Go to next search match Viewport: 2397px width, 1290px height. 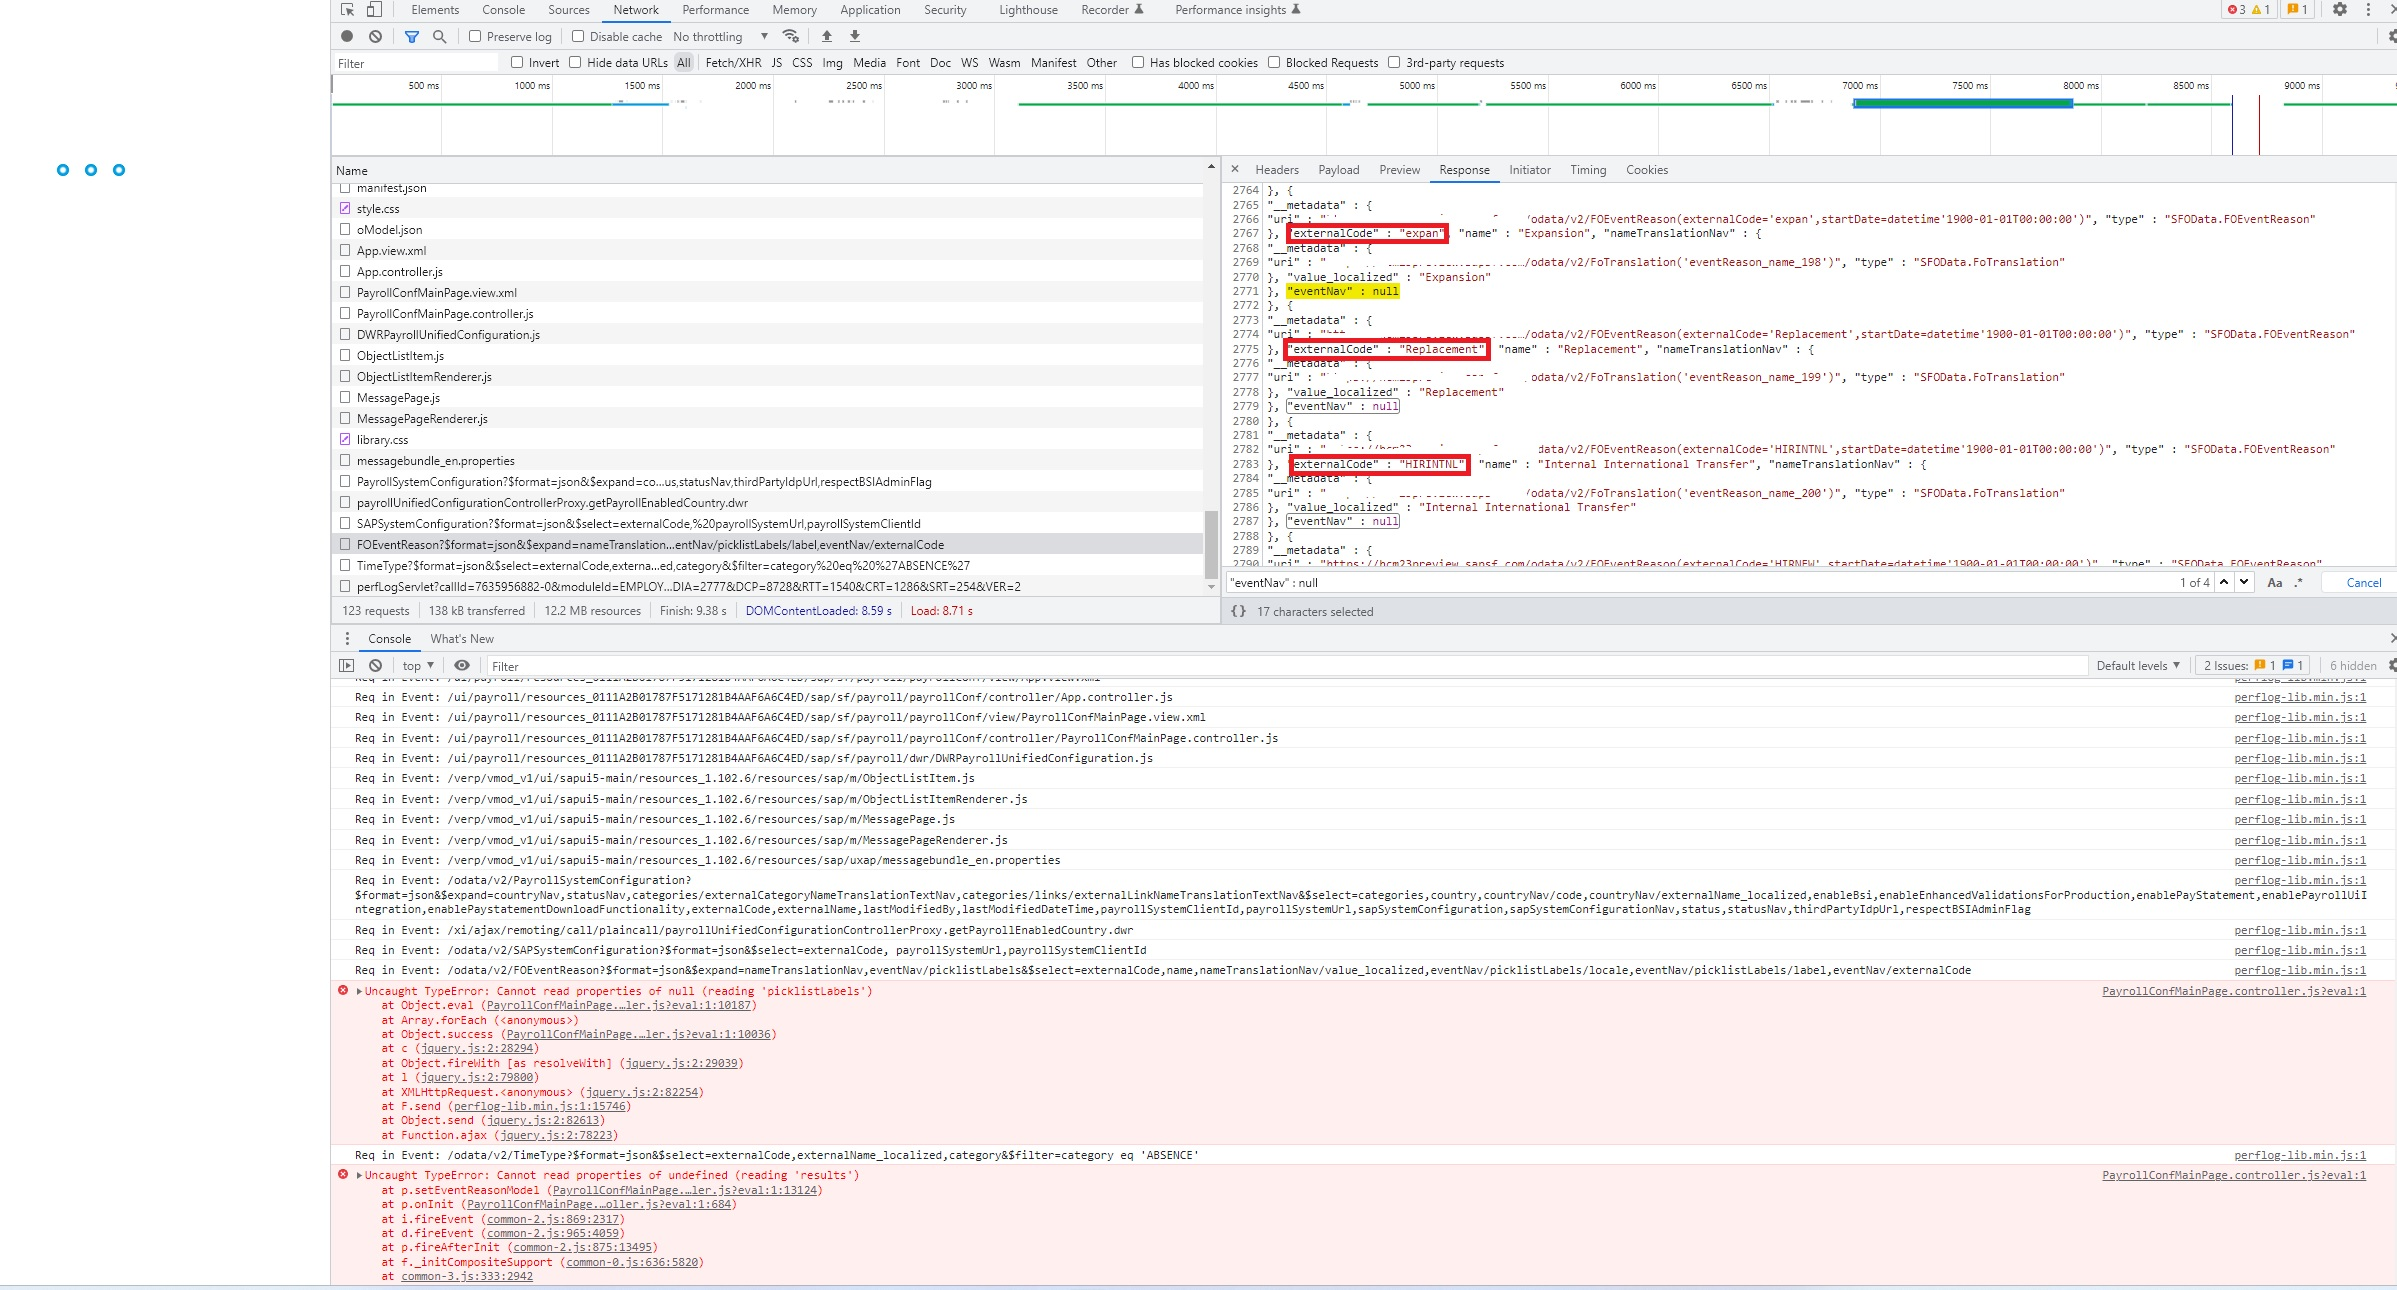2244,582
